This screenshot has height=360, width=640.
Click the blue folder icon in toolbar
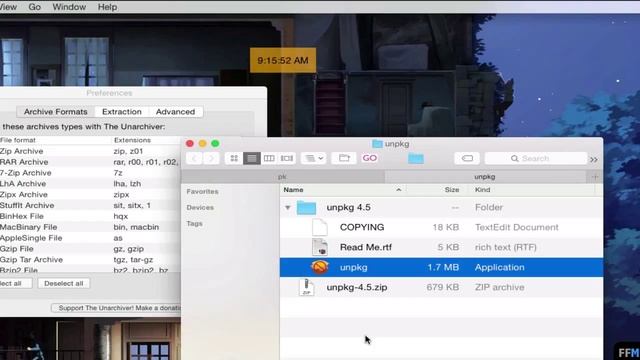click(x=416, y=158)
